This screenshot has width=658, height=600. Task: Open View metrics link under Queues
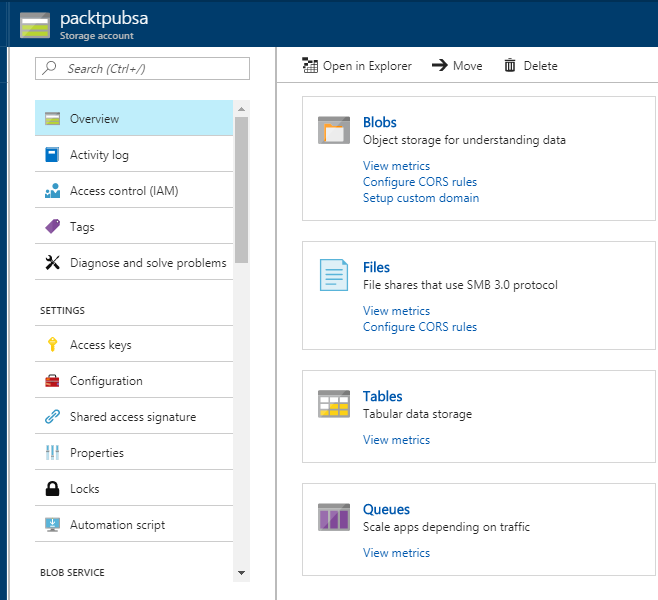click(x=396, y=553)
